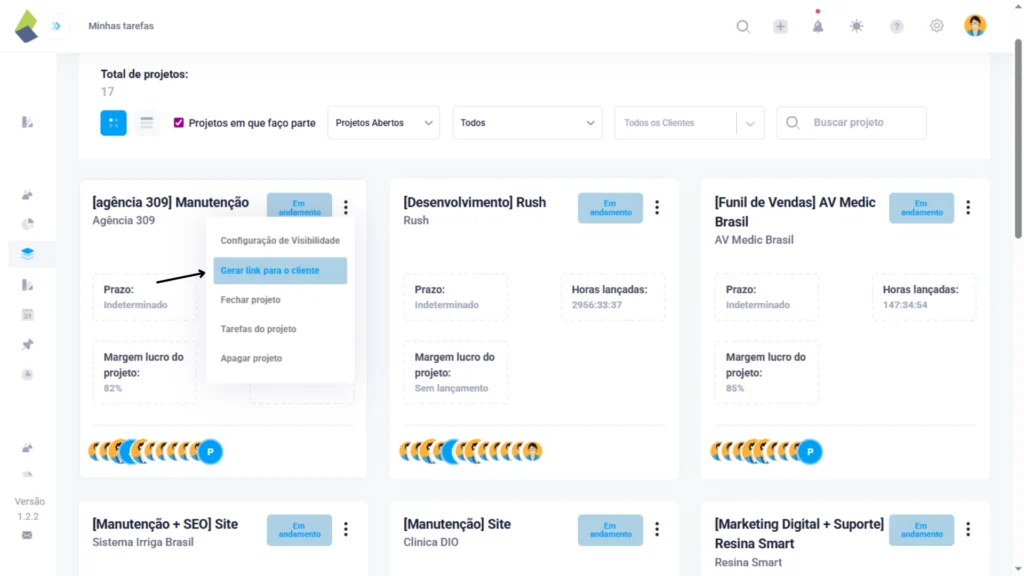Viewport: 1024px width, 576px height.
Task: Open the help question mark icon
Action: pos(896,25)
